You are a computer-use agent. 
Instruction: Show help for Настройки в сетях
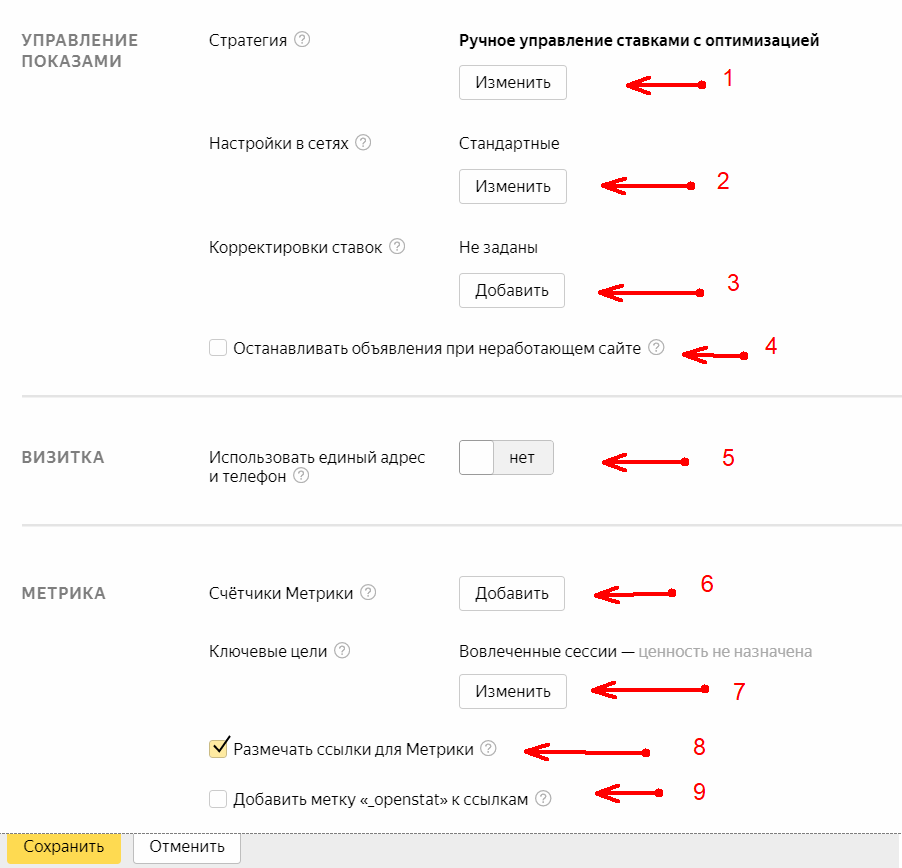click(x=363, y=142)
